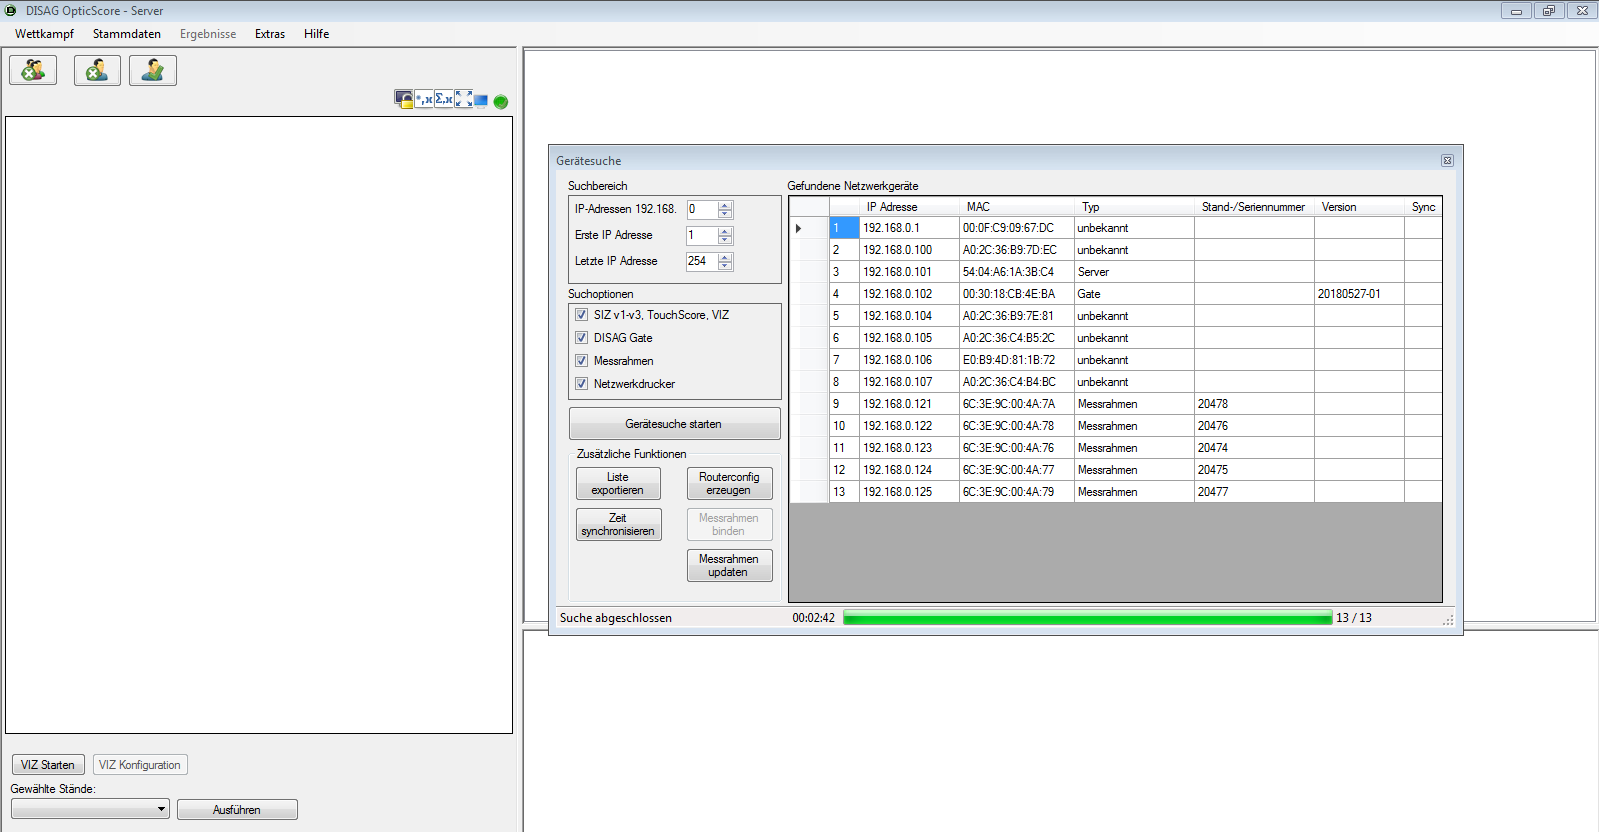
Task: Toggle the decimal '*,x' display icon
Action: coord(424,99)
